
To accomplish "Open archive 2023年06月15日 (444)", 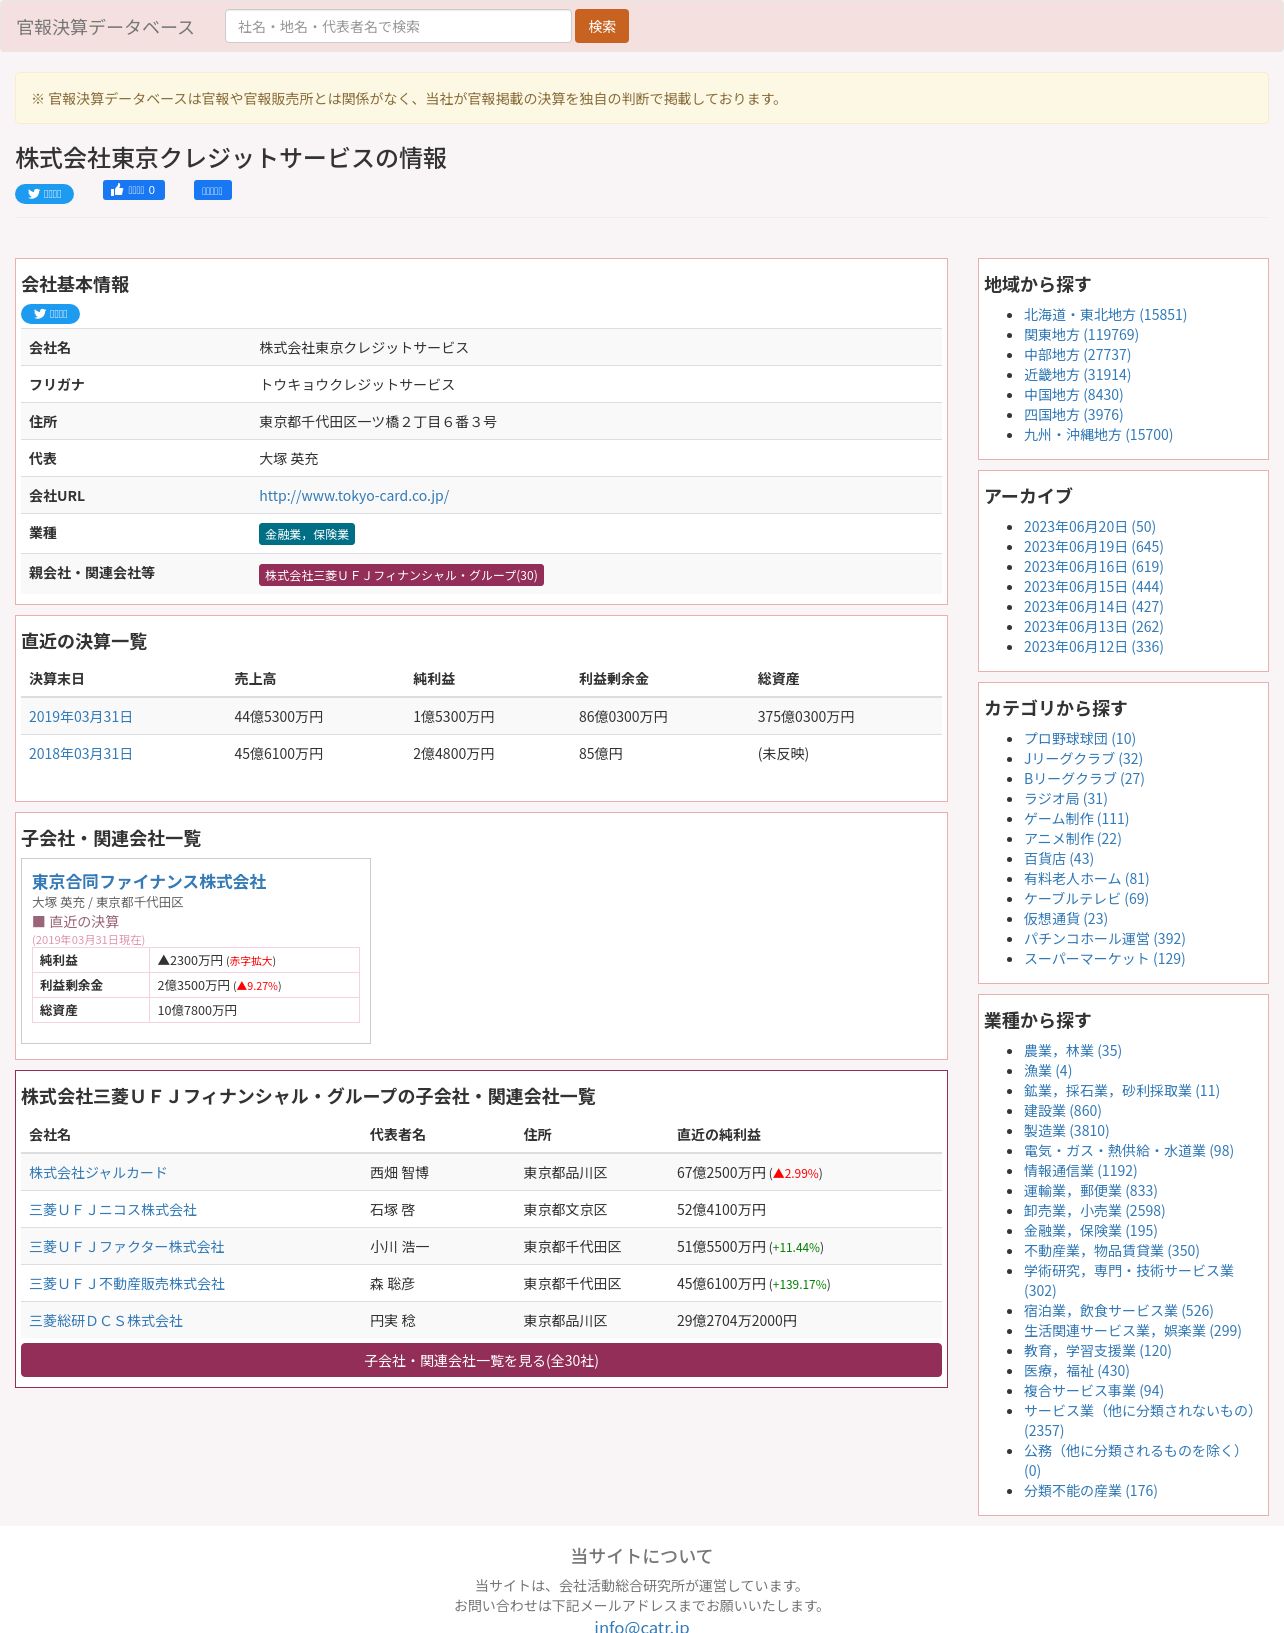I will [1093, 587].
